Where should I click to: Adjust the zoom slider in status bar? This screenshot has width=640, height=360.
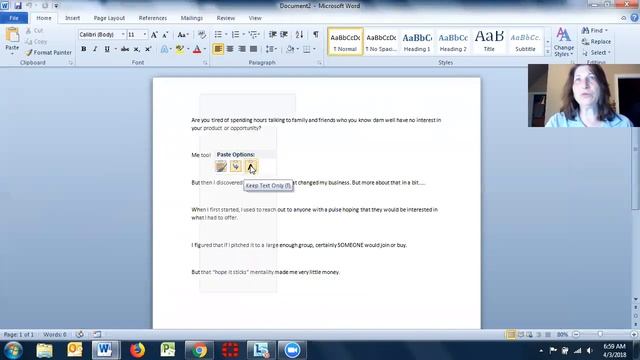(x=600, y=334)
